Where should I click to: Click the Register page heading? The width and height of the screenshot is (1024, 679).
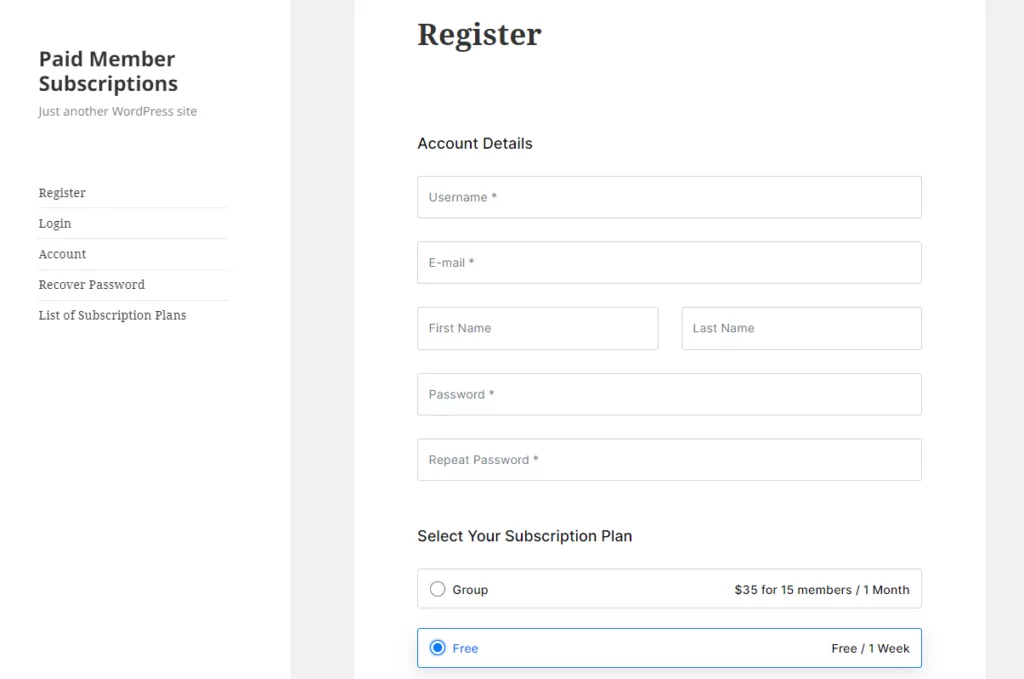[479, 35]
